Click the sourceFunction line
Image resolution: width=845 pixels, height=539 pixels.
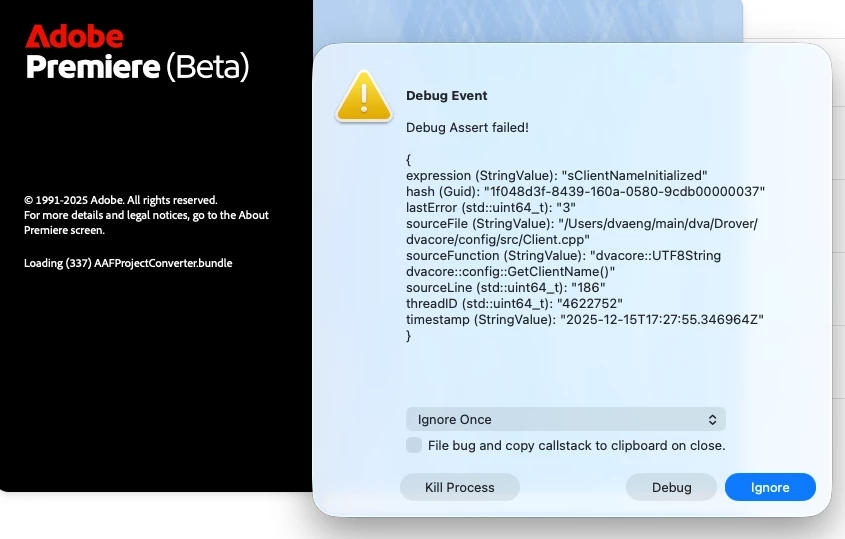pos(563,263)
